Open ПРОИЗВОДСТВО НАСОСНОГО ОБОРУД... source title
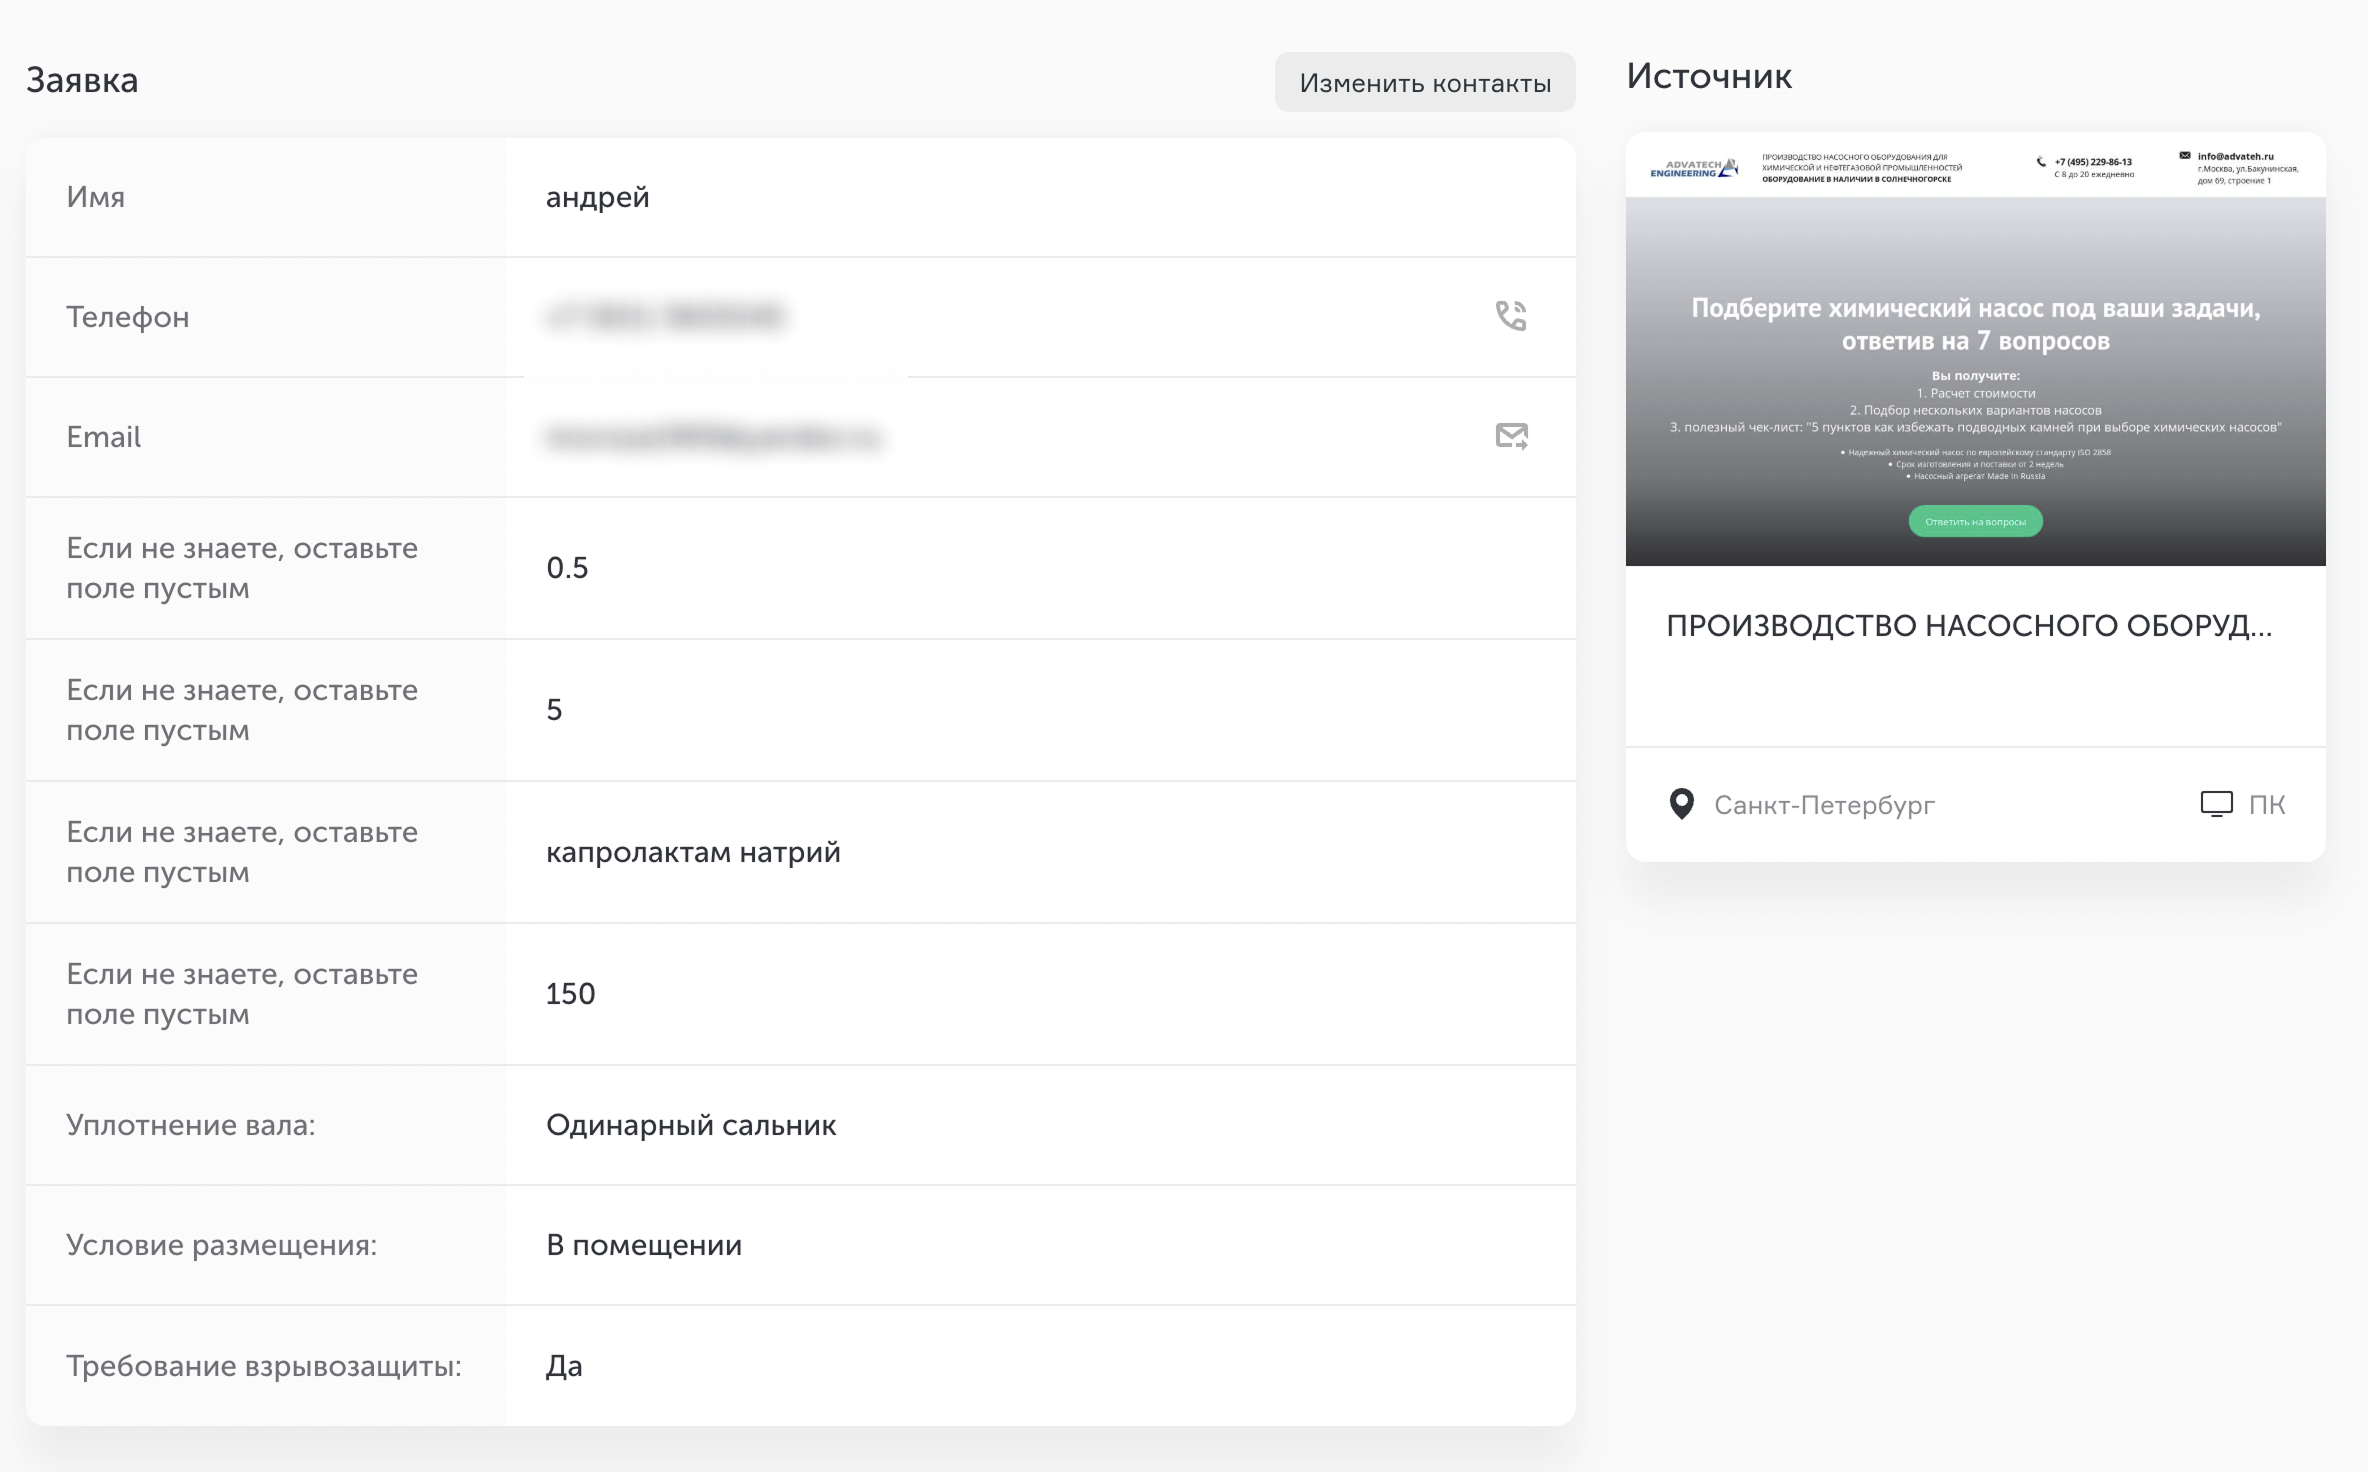This screenshot has width=2368, height=1472. pos(1969,626)
